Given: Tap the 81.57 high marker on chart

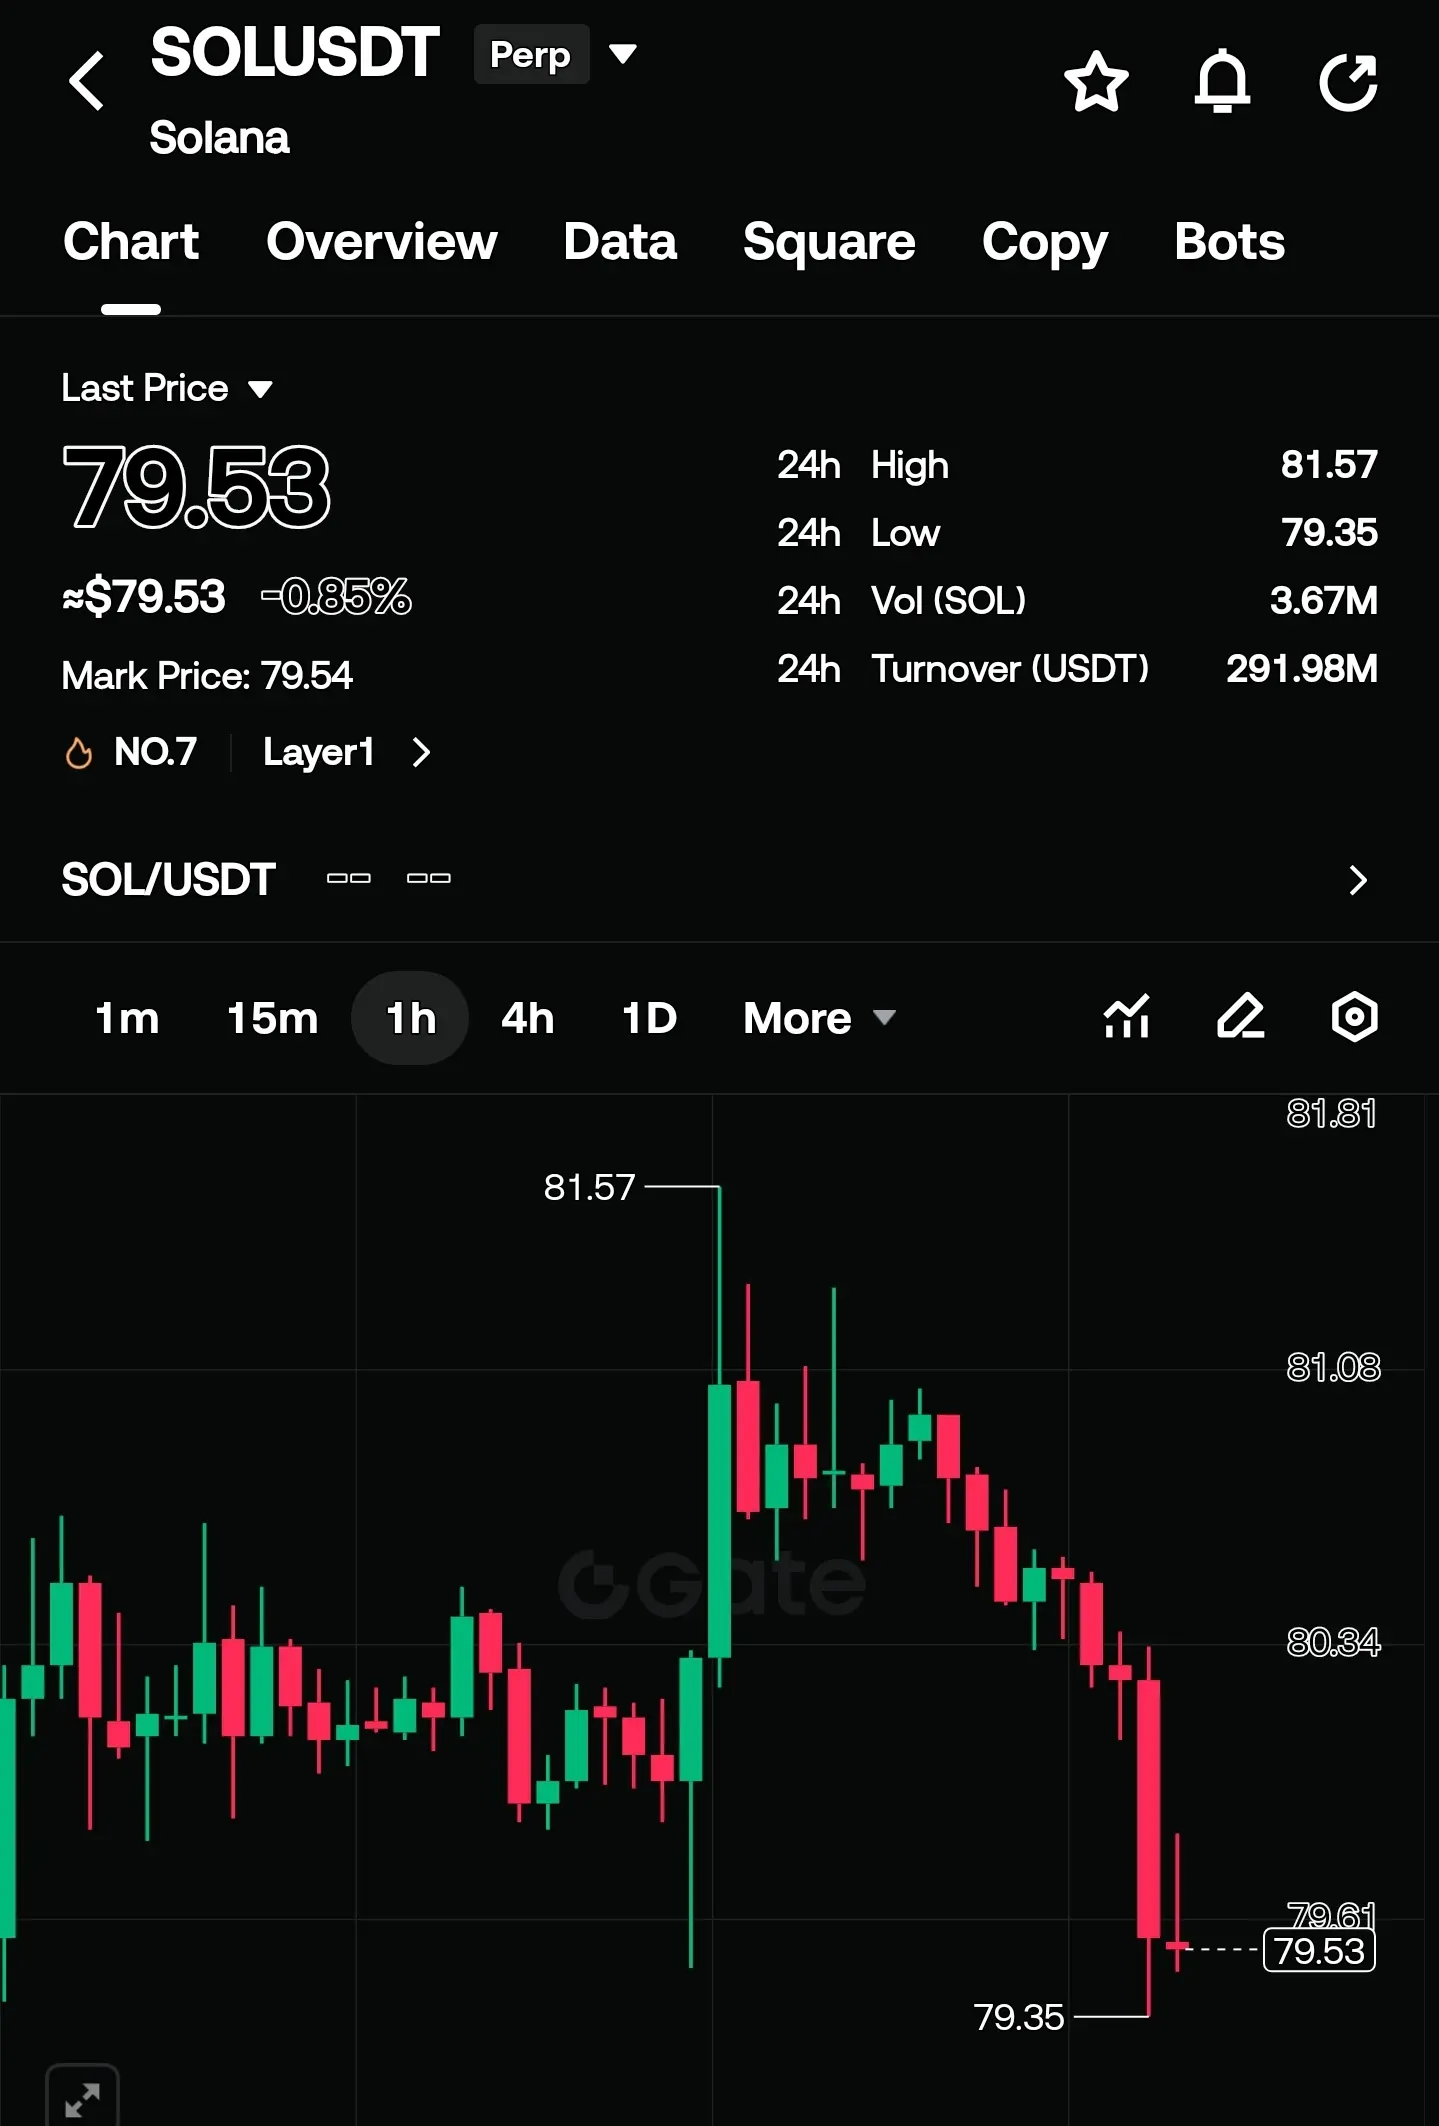Looking at the screenshot, I should pyautogui.click(x=590, y=1188).
